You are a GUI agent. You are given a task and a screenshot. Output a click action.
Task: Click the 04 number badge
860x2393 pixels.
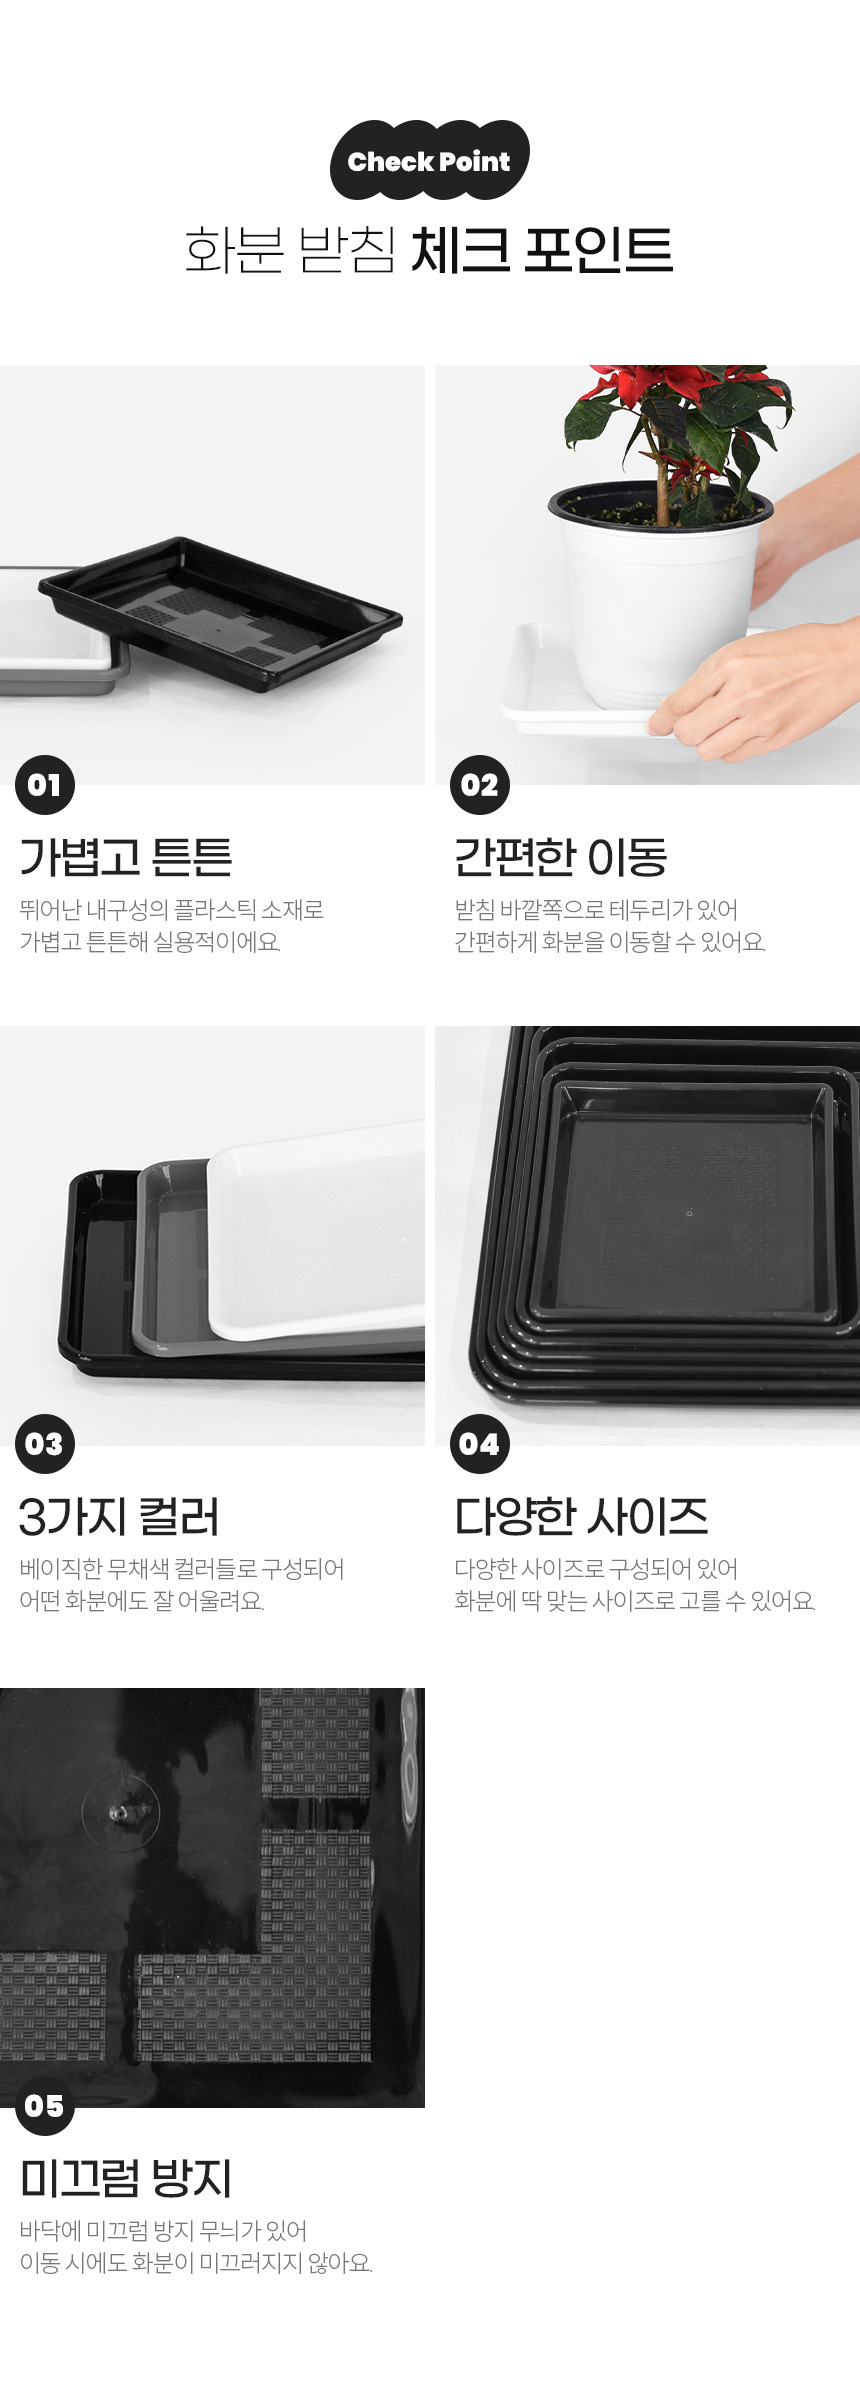[x=480, y=1444]
